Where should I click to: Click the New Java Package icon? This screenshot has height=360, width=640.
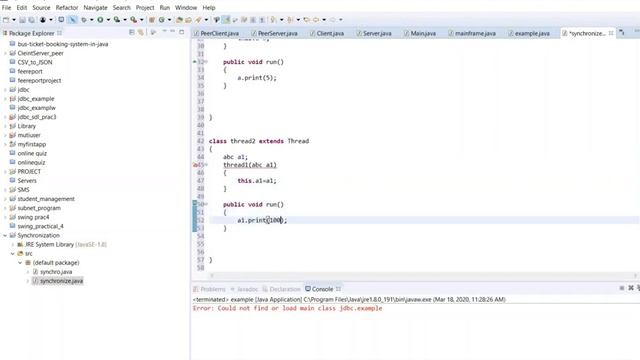[152, 20]
